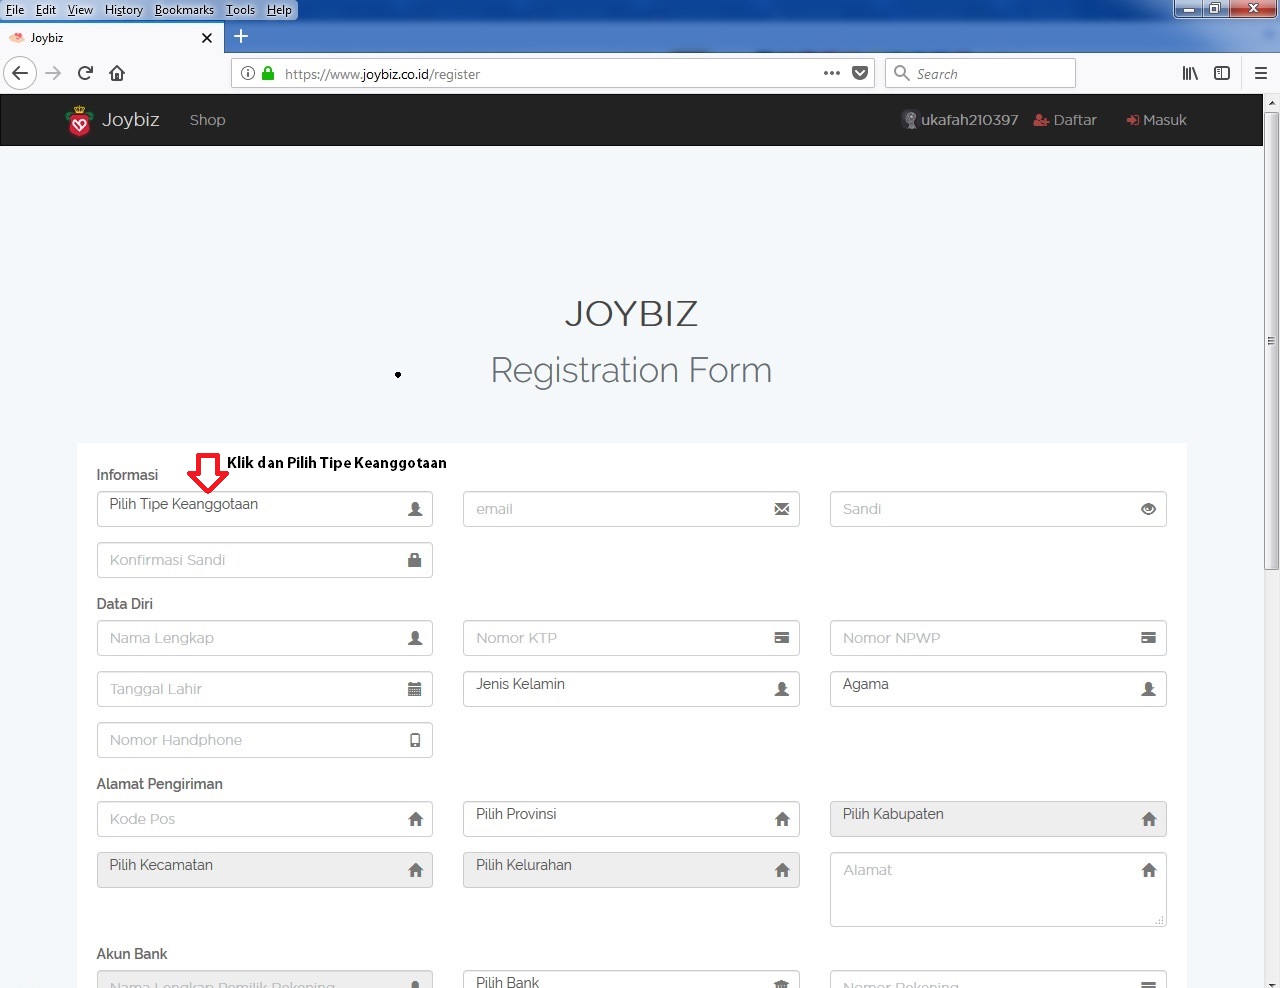Click the vertical page scrollbar thumb

pyautogui.click(x=1271, y=340)
